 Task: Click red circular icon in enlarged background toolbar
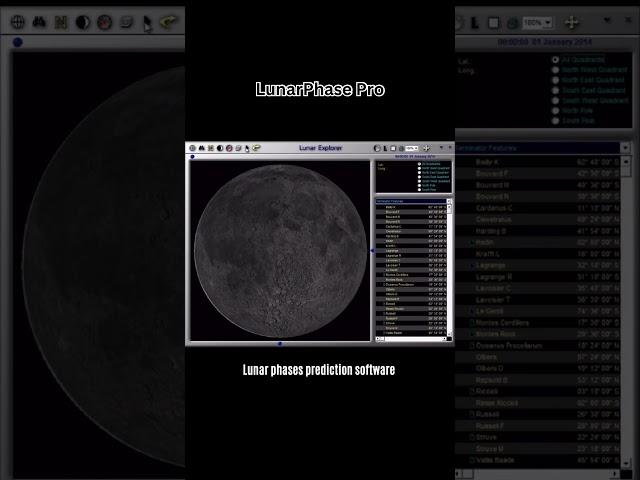click(104, 22)
